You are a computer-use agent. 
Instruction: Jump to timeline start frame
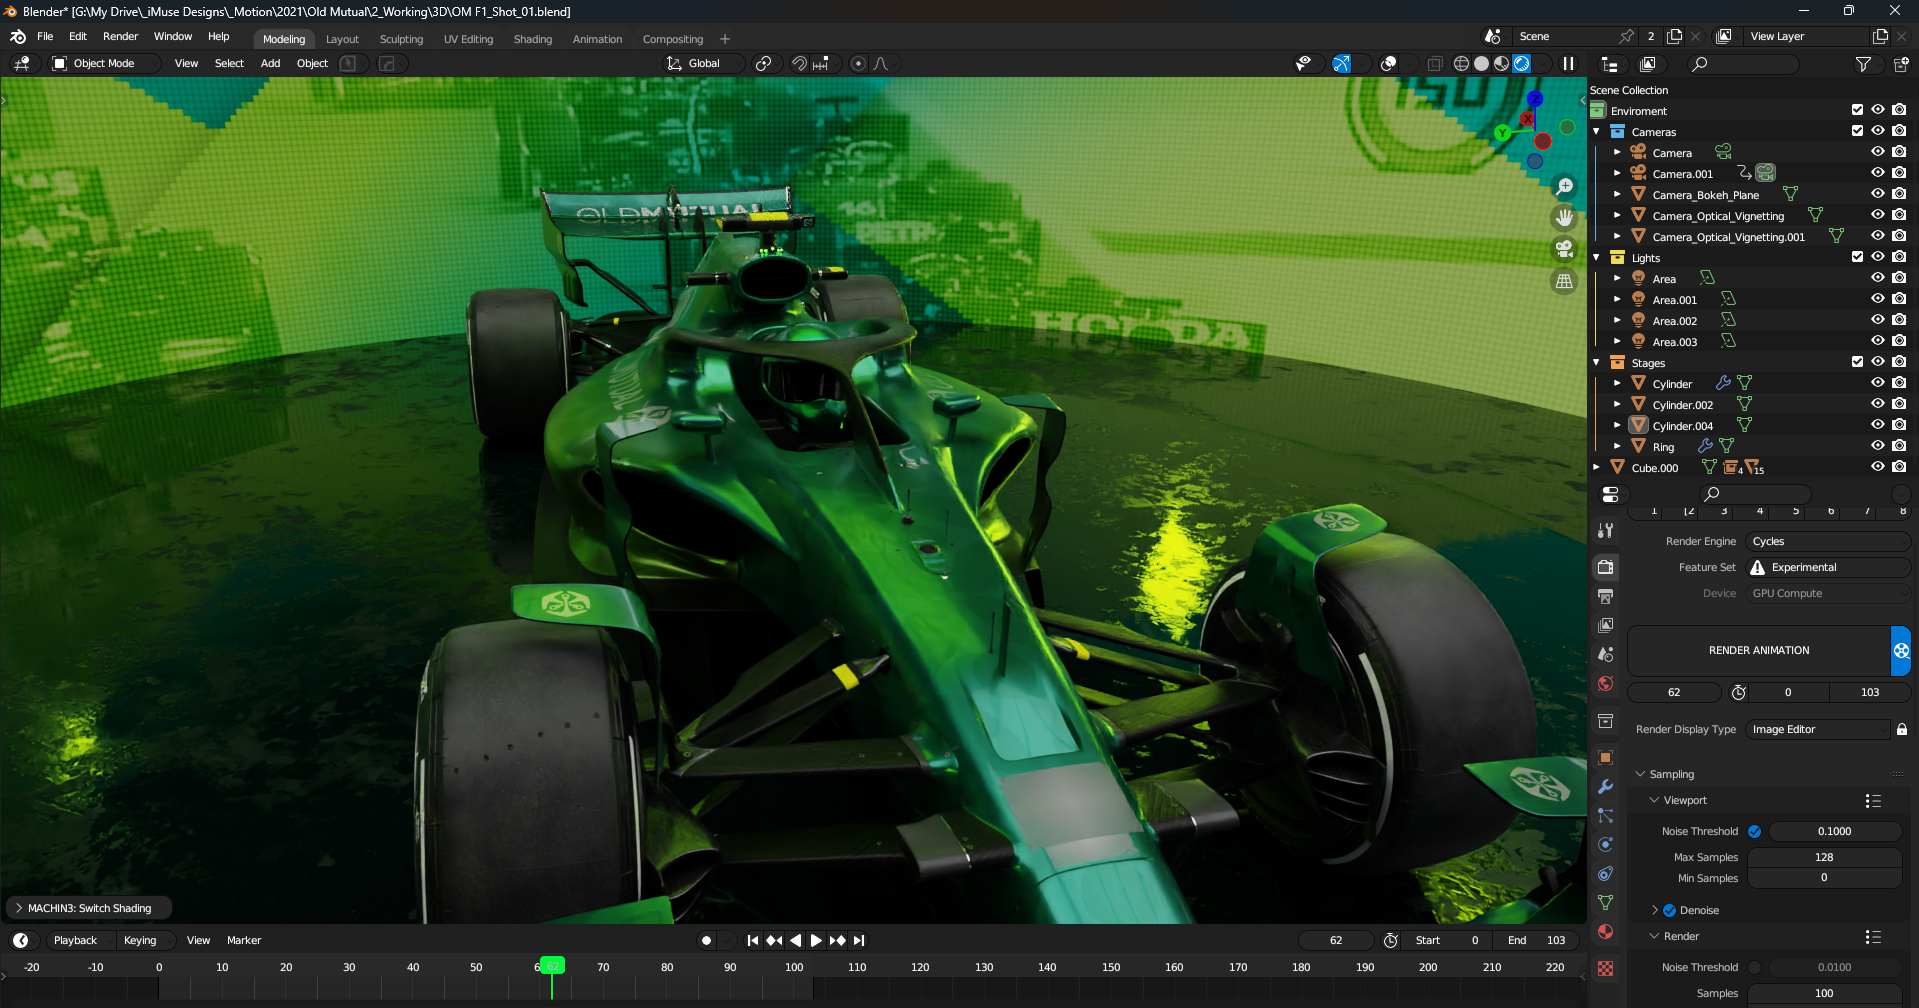click(x=753, y=940)
